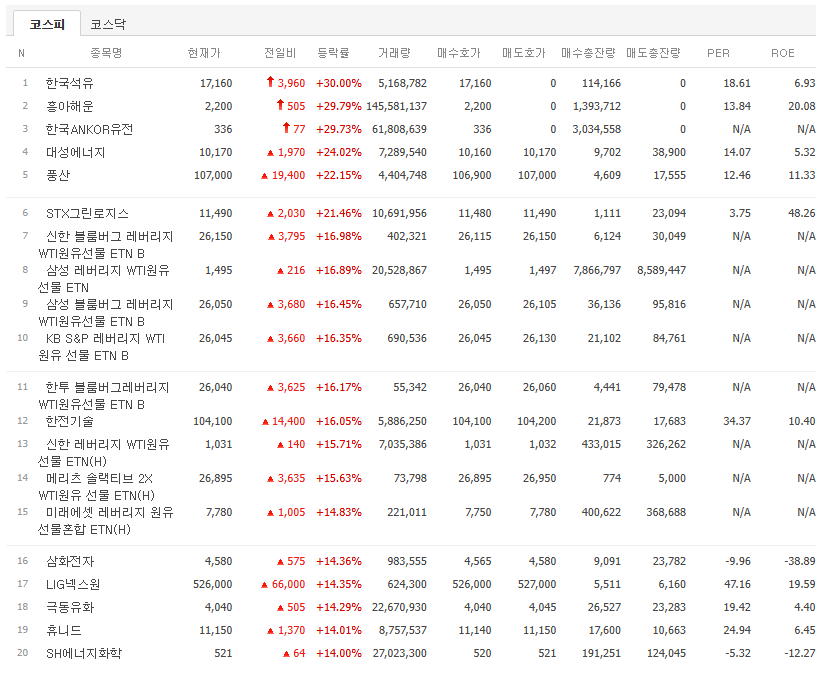Screen dimensions: 830x673
Task: Click the 등락률 column header
Action: pos(333,53)
